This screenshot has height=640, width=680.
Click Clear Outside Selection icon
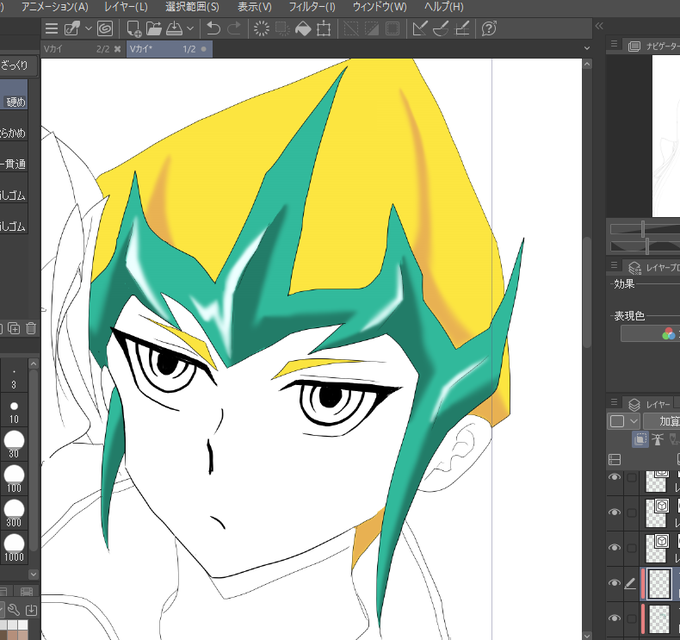point(282,29)
